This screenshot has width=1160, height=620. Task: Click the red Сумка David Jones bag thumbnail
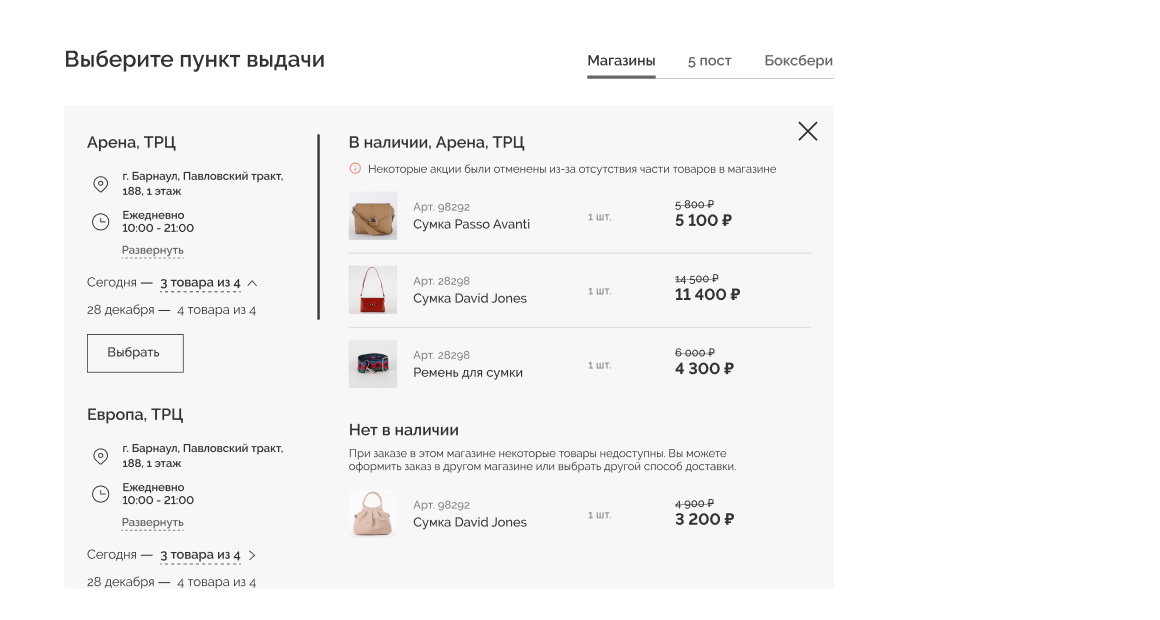pos(373,290)
